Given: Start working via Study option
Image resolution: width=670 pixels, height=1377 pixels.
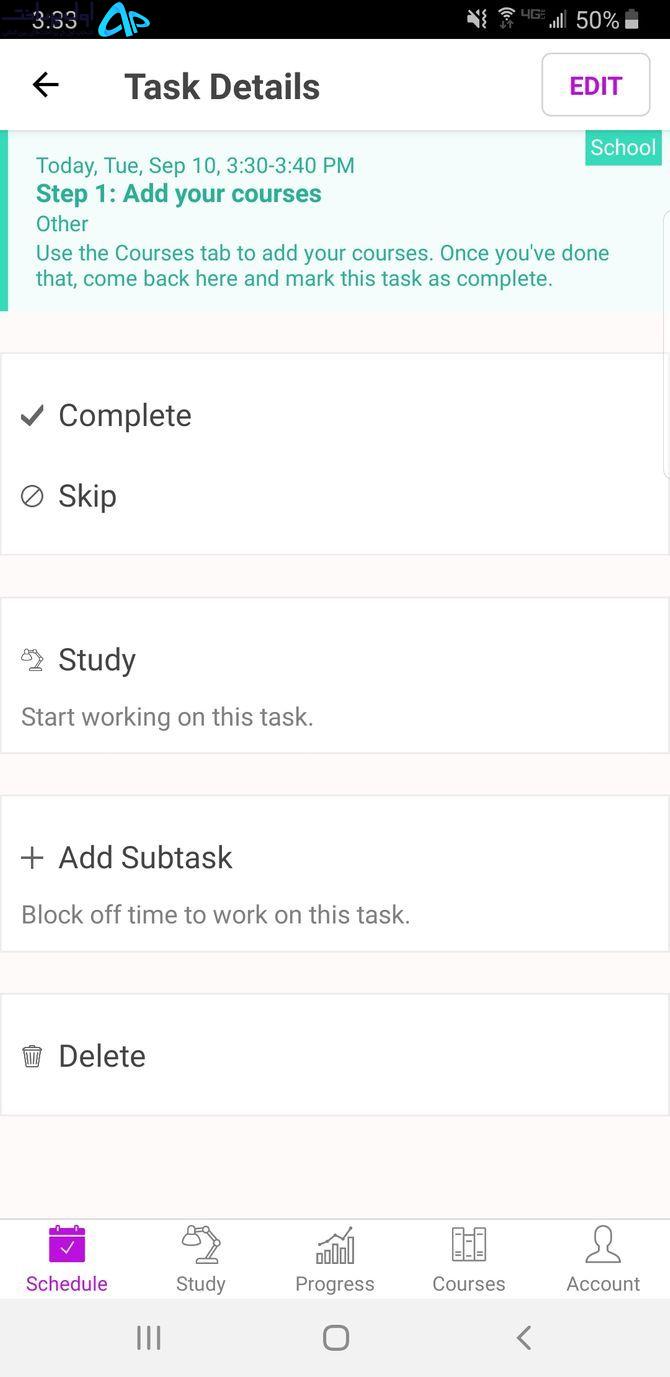Looking at the screenshot, I should click(x=335, y=676).
